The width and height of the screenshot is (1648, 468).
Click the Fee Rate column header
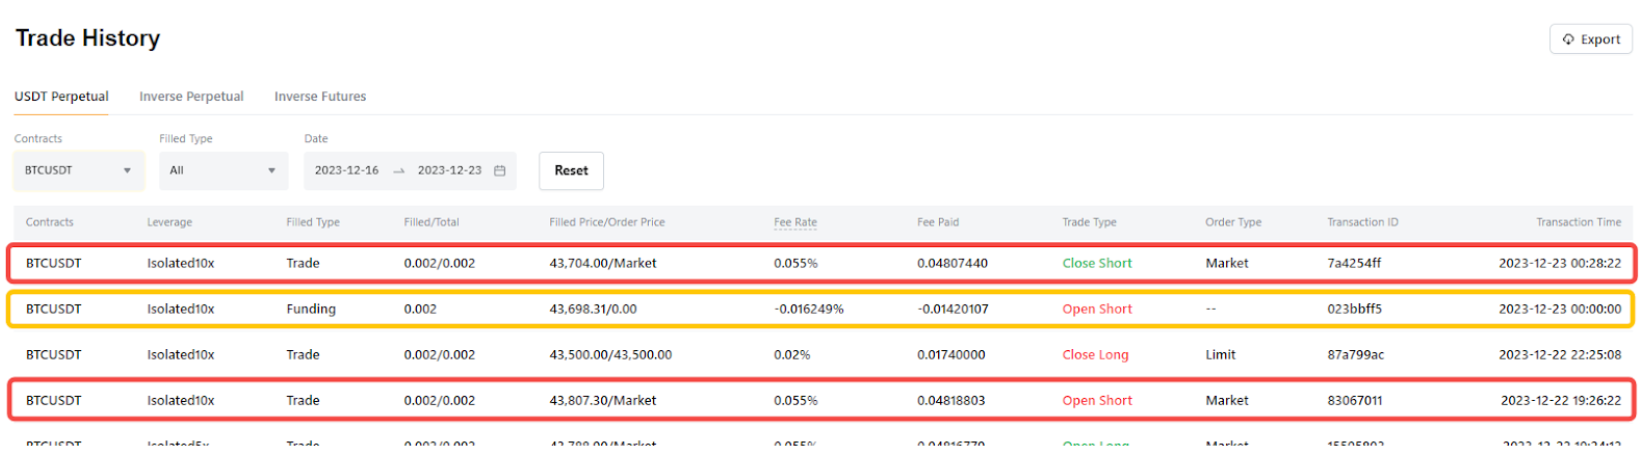[x=795, y=223]
